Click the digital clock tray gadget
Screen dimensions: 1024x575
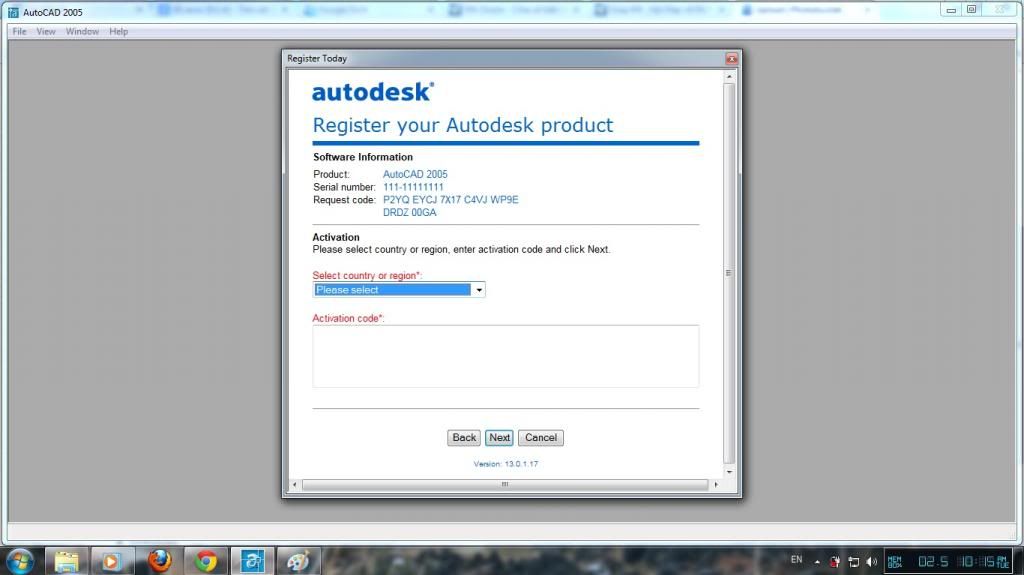[949, 562]
